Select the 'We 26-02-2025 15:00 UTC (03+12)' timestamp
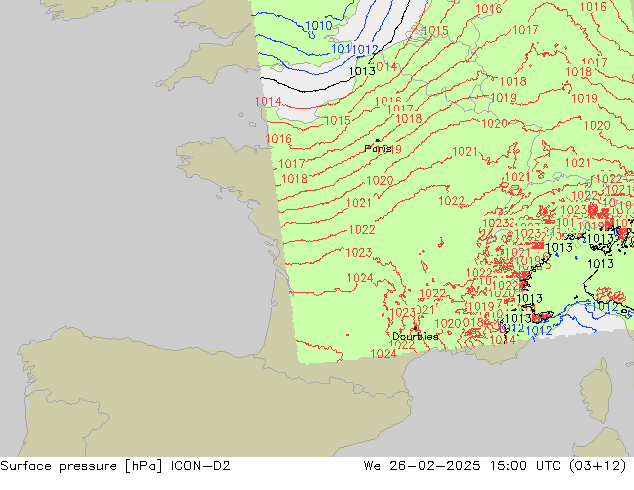This screenshot has width=634, height=490. [495, 466]
